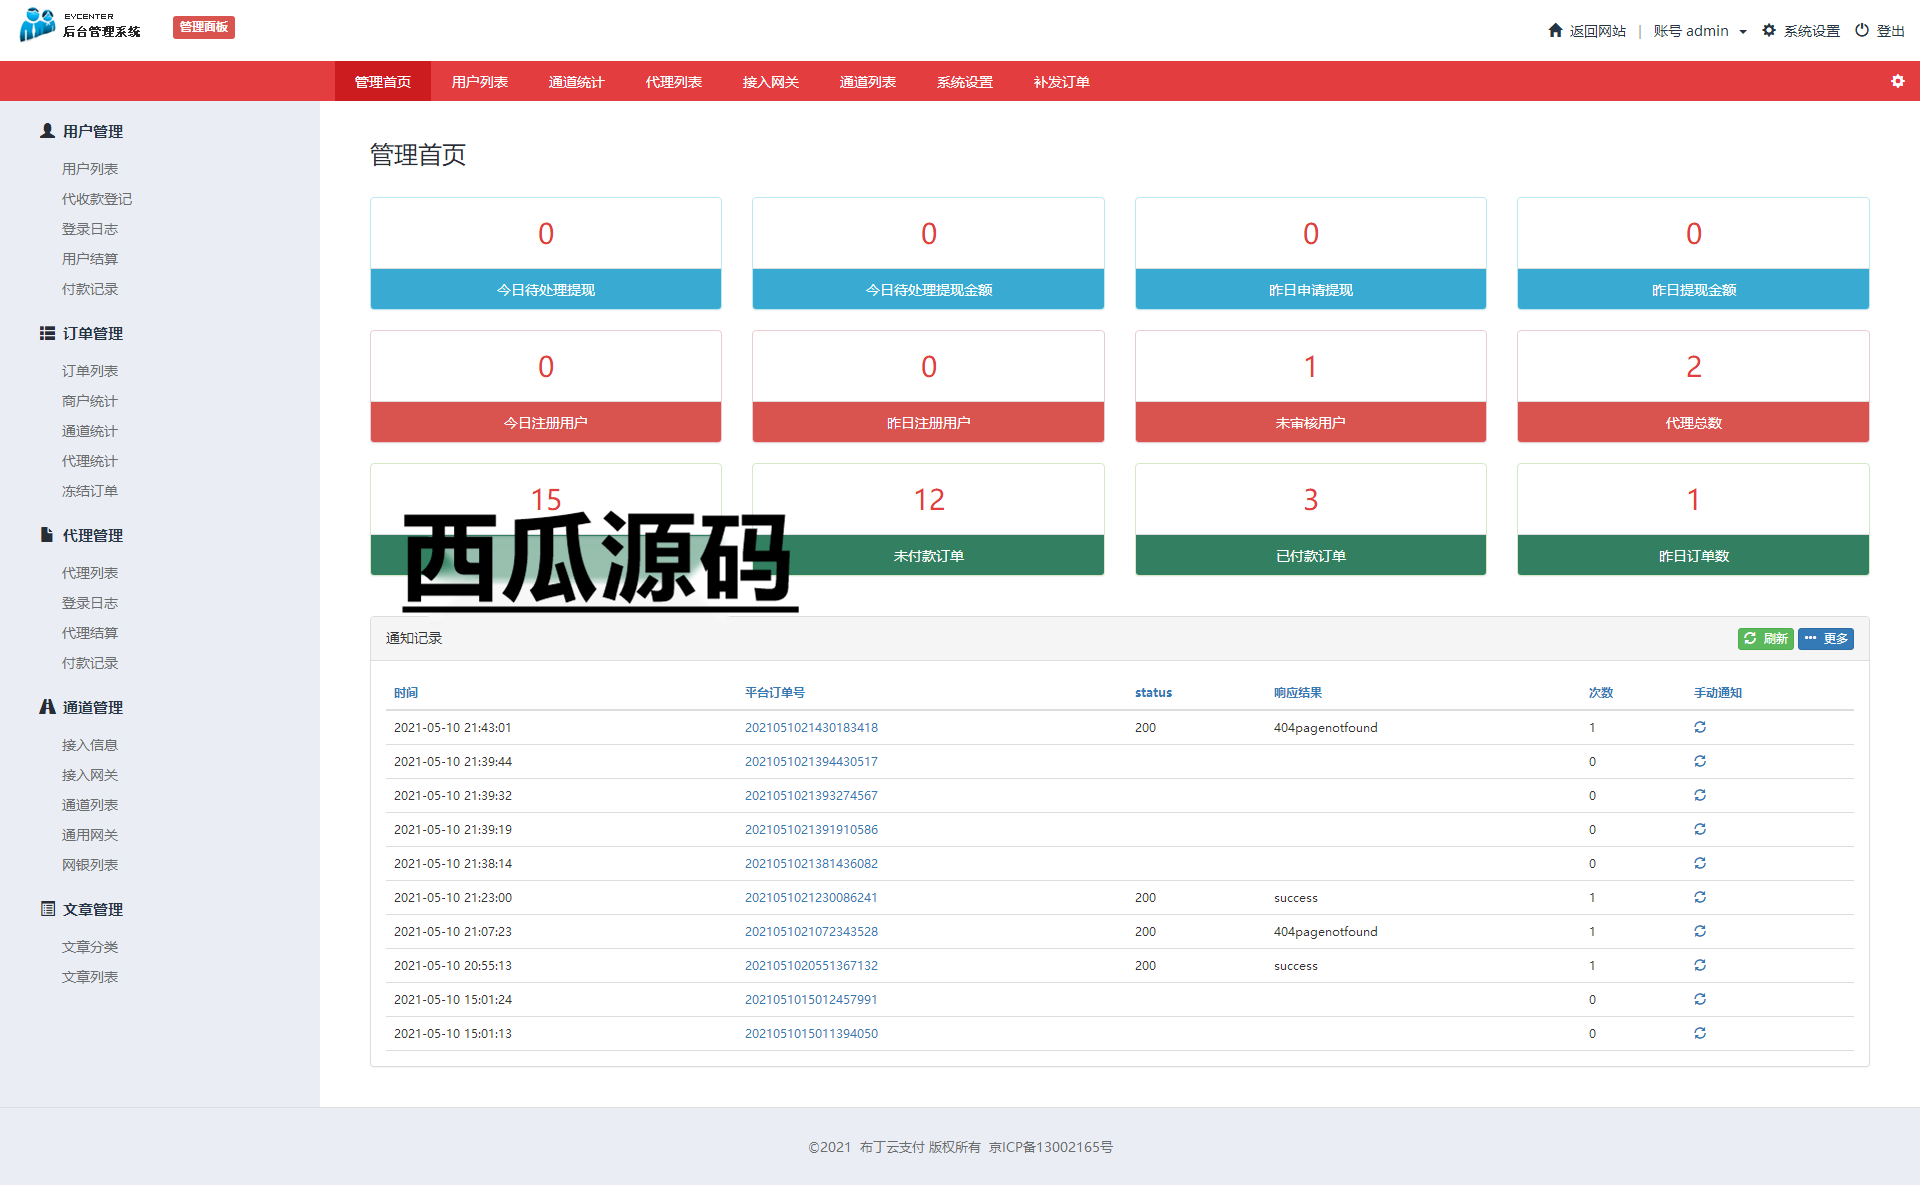Resend notification for order 2021051021381436082
This screenshot has height=1185, width=1920.
click(x=1700, y=863)
